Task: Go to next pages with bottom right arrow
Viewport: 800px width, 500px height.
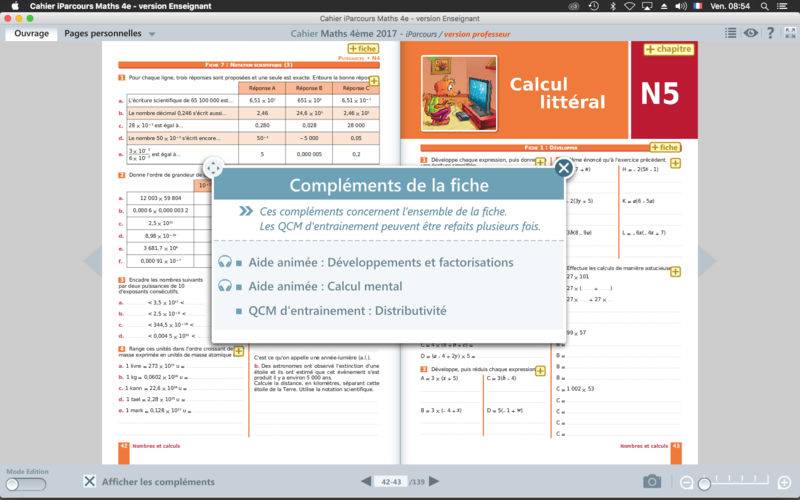Action: pyautogui.click(x=434, y=481)
